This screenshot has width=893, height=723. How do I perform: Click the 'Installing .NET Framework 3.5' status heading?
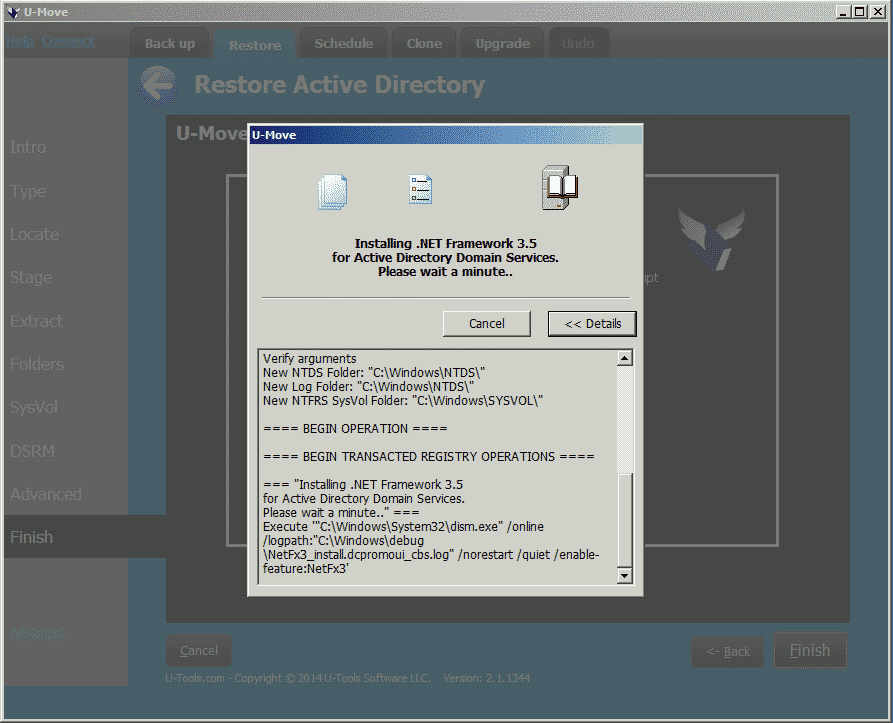pyautogui.click(x=445, y=244)
